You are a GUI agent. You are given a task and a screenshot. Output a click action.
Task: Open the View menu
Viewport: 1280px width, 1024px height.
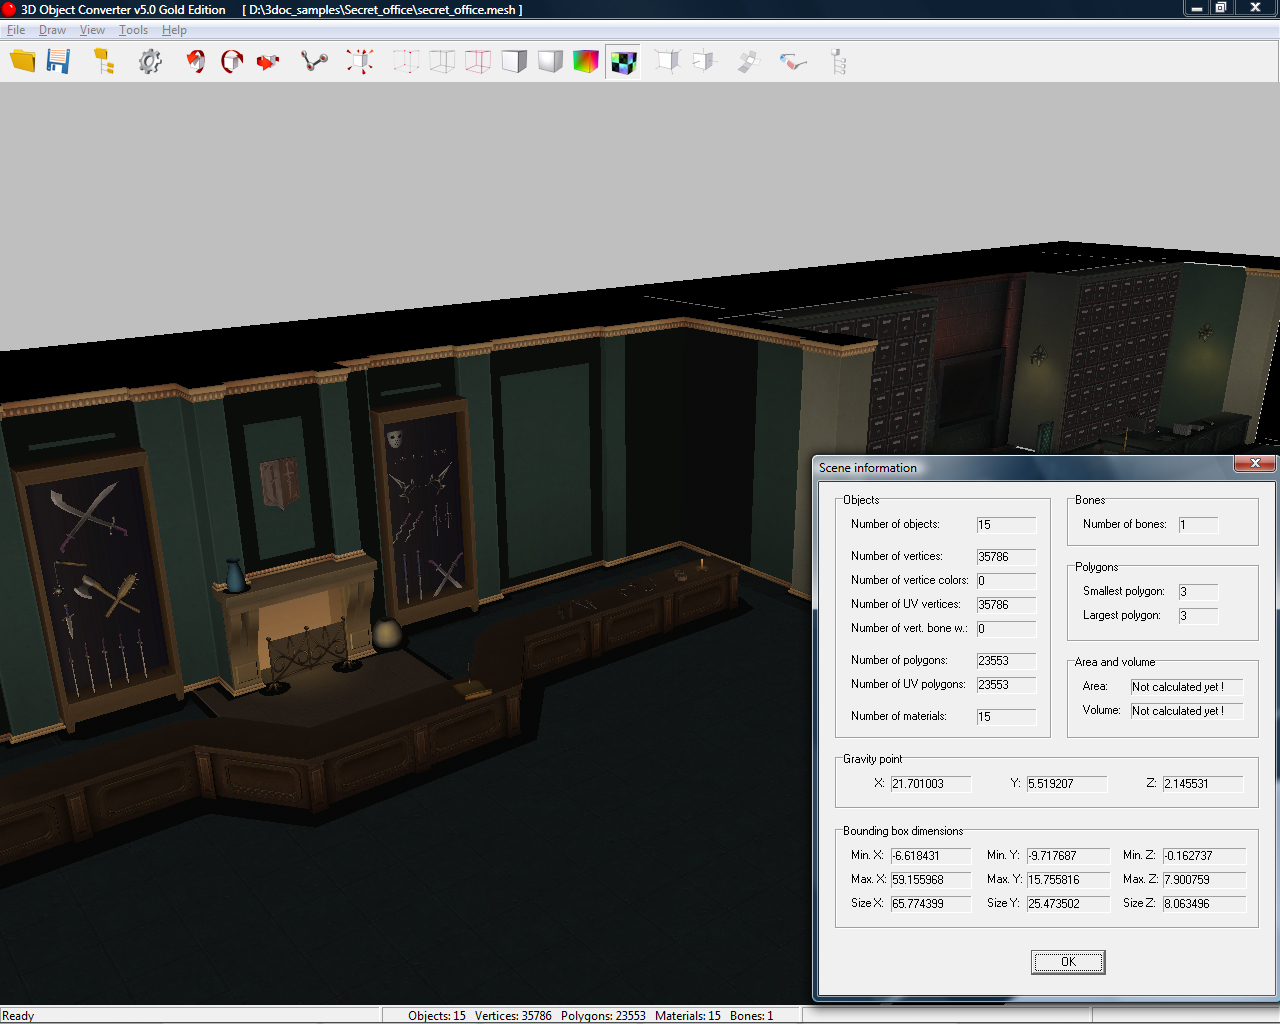92,30
